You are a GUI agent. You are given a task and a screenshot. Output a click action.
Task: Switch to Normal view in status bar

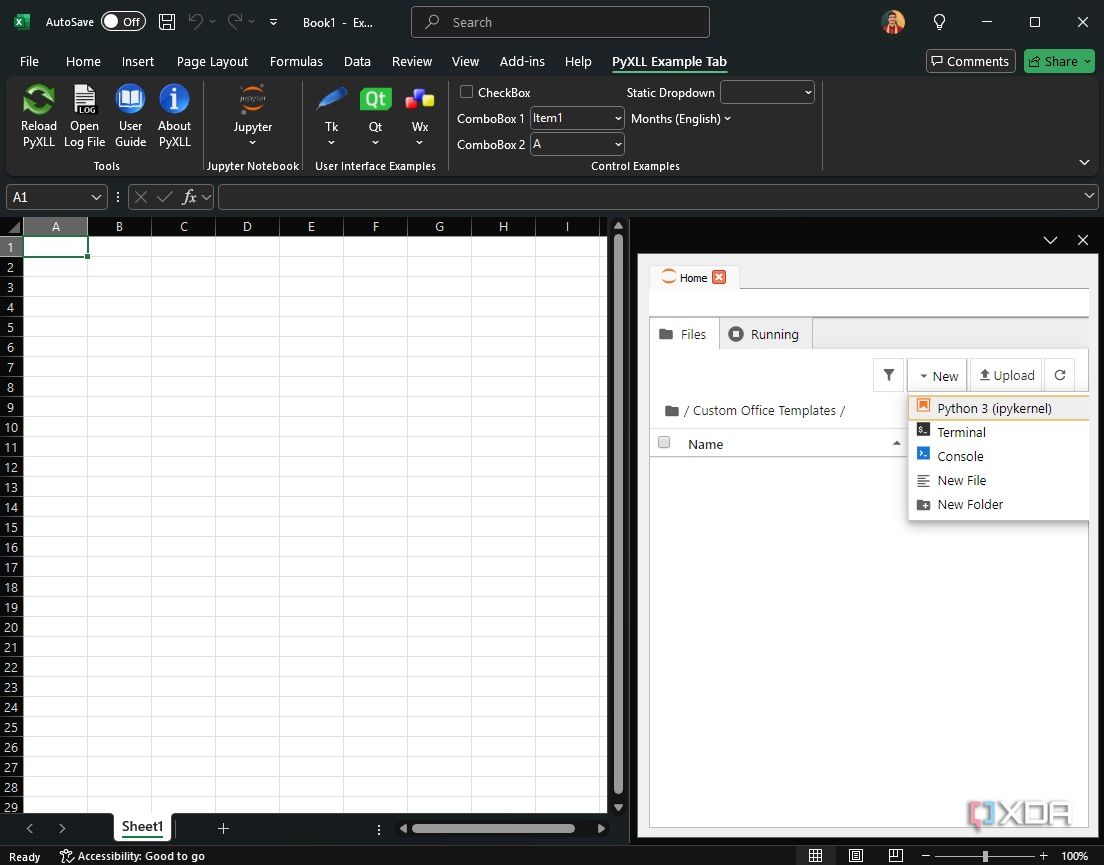point(815,855)
